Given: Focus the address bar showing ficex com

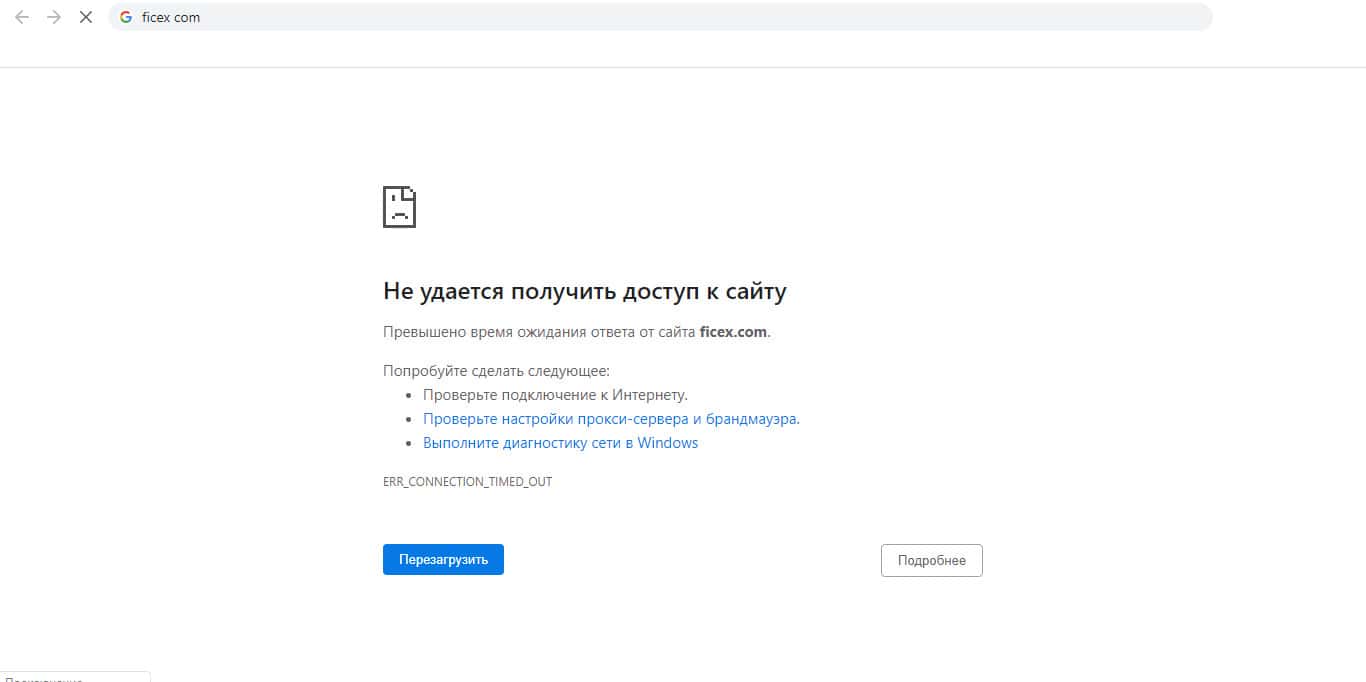Looking at the screenshot, I should point(660,17).
